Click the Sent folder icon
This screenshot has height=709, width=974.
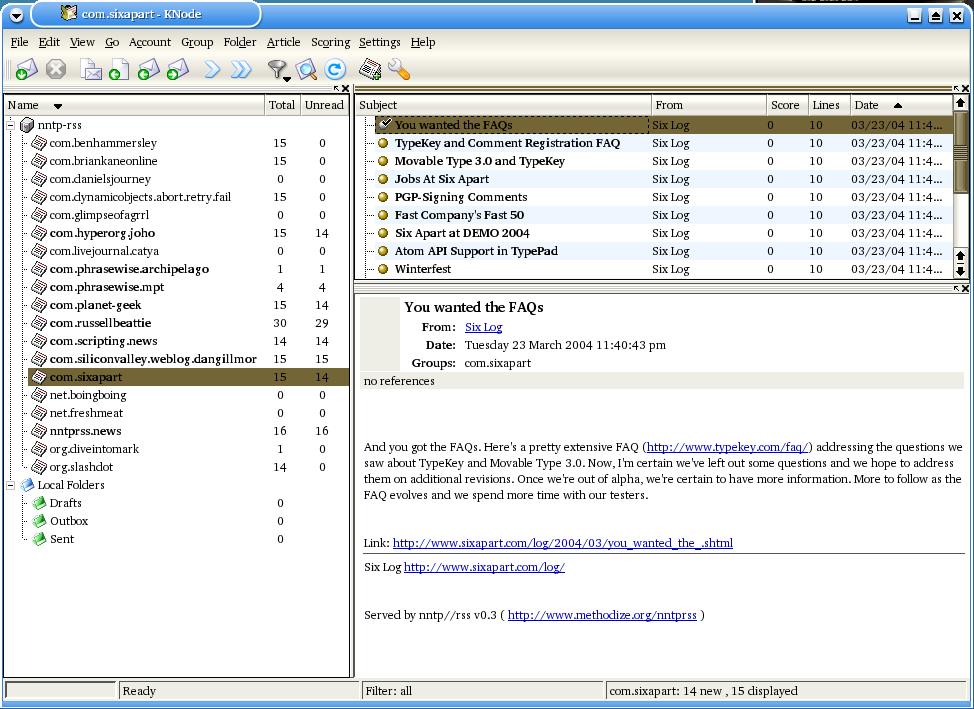click(39, 539)
